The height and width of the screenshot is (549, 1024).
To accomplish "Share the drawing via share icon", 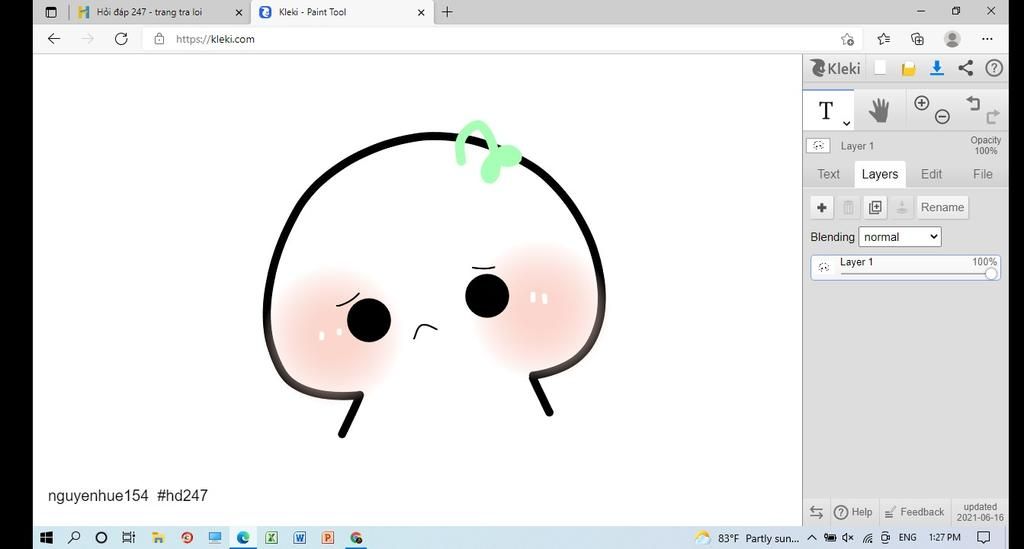I will point(966,68).
